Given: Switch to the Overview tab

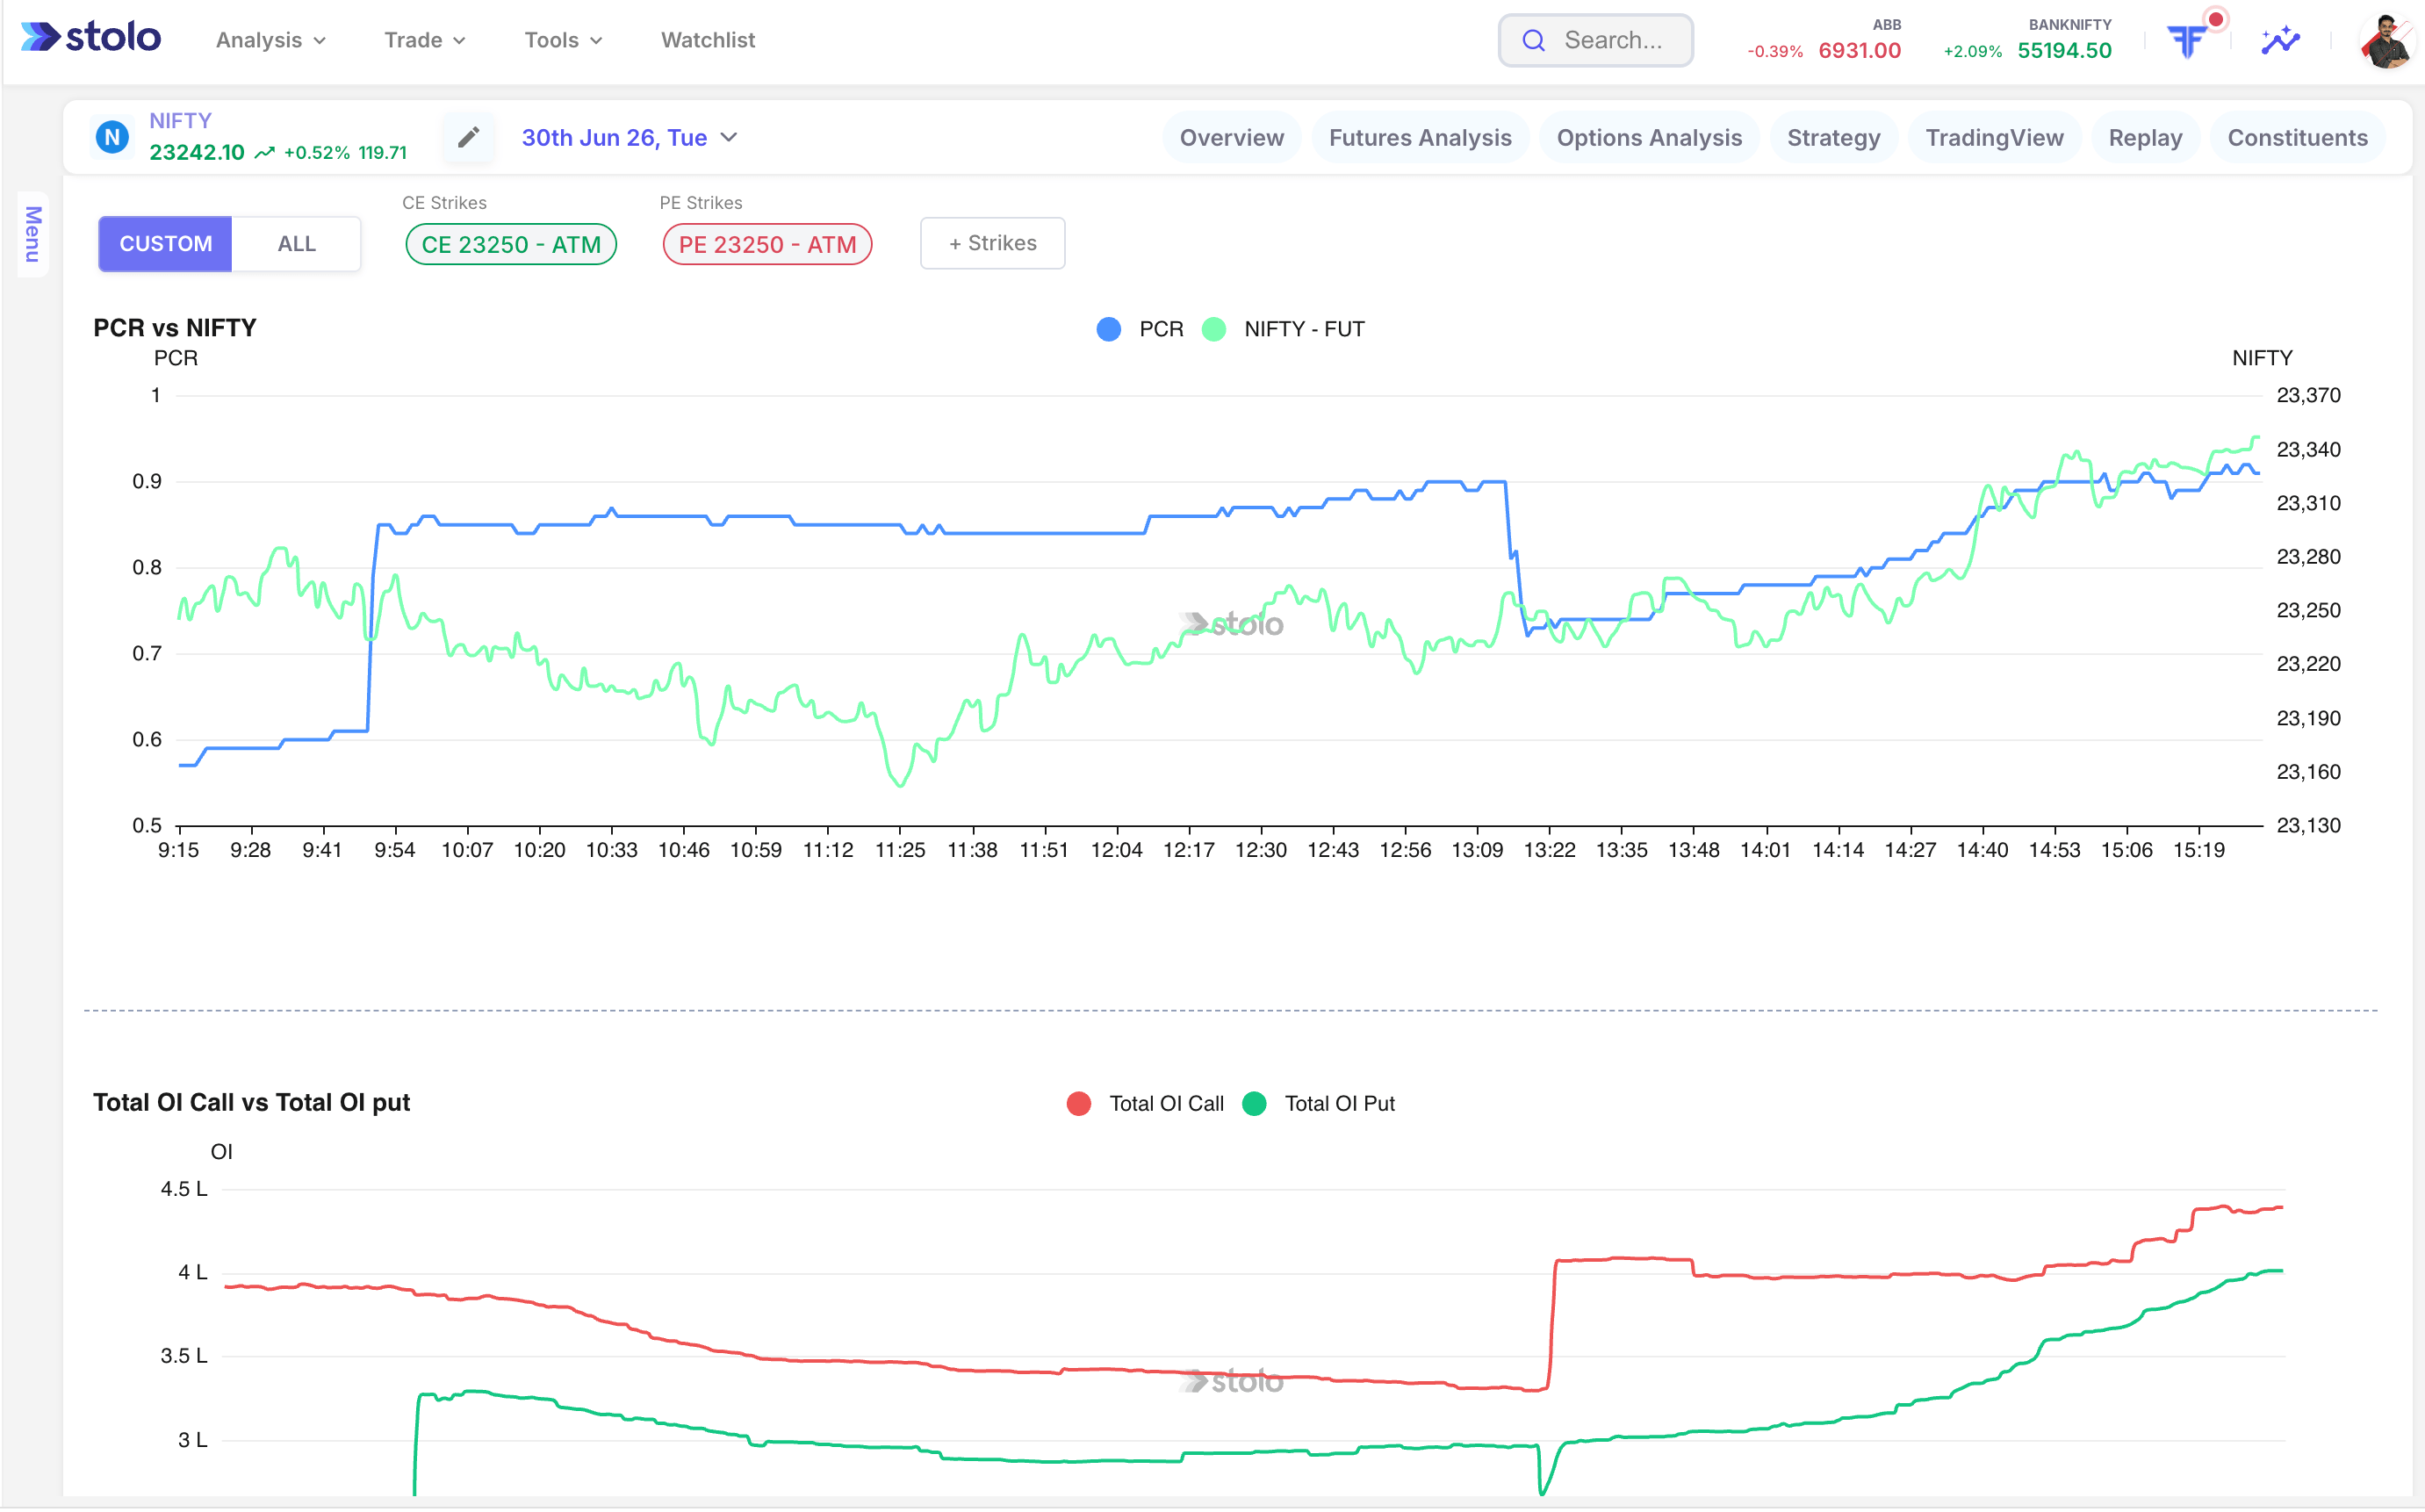Looking at the screenshot, I should click(x=1231, y=138).
